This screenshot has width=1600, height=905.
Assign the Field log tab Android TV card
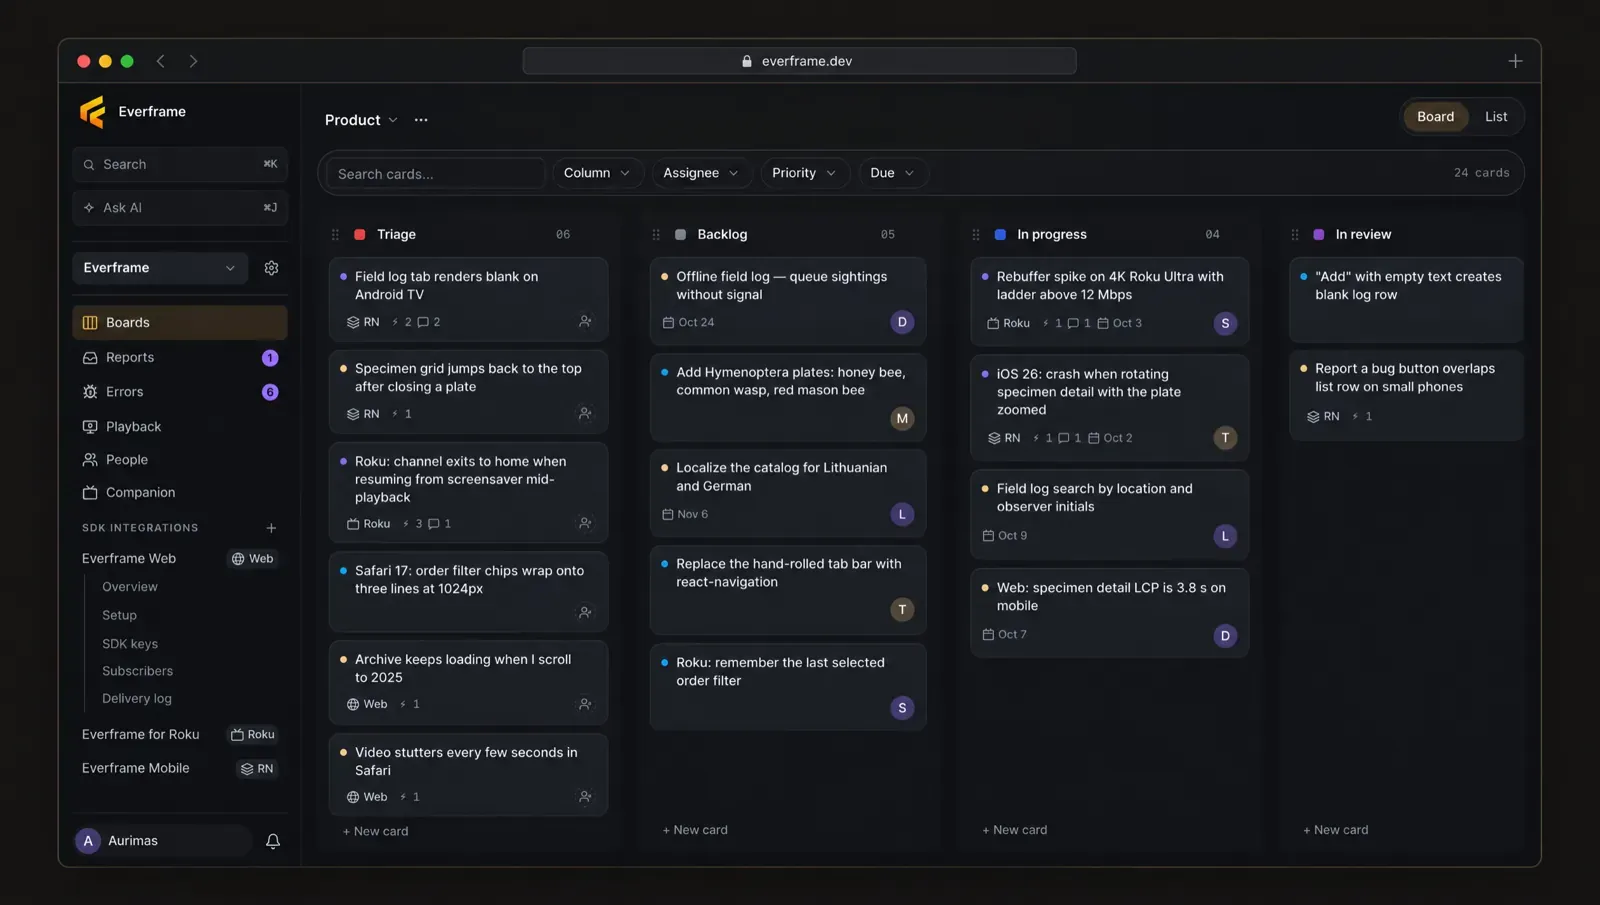(585, 322)
